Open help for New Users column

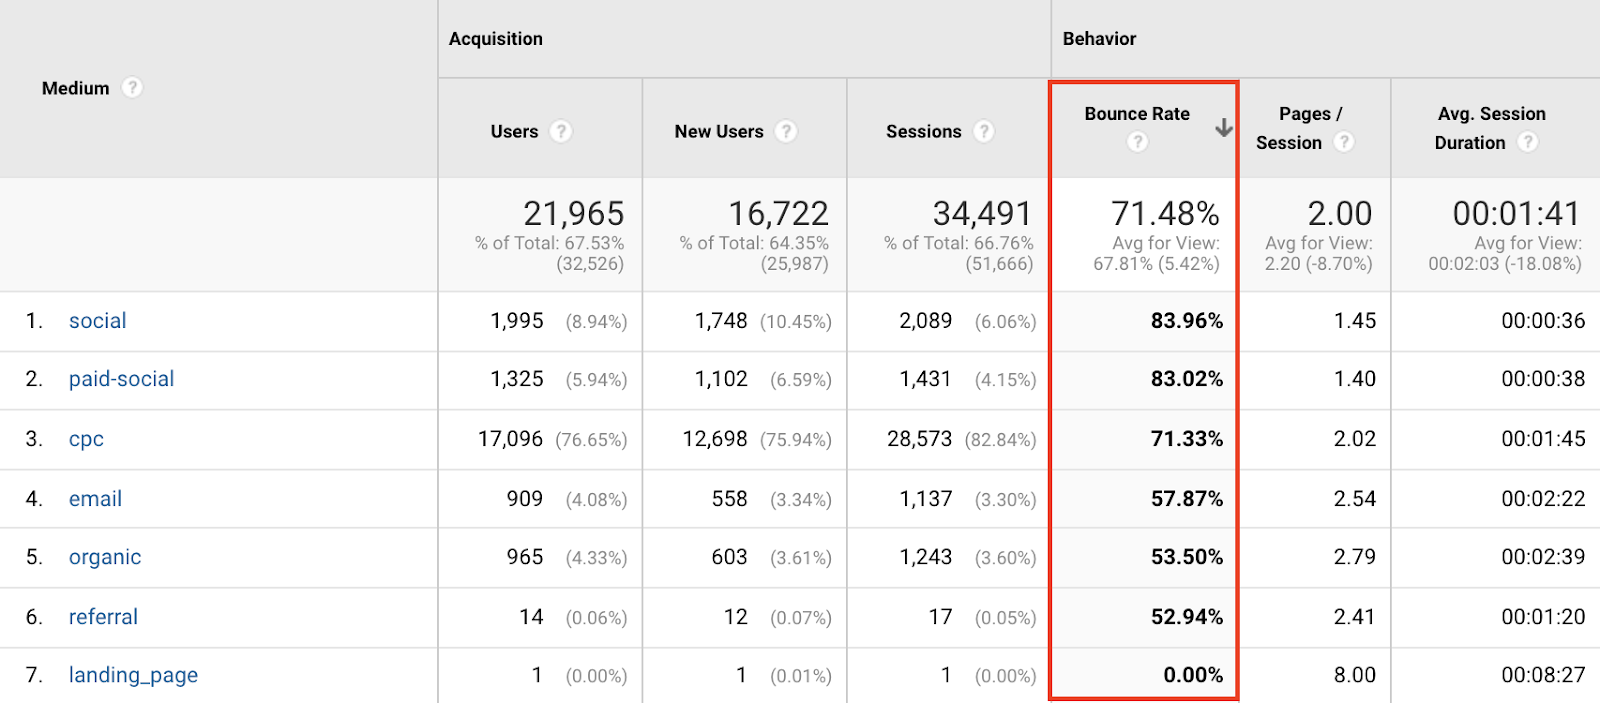[x=787, y=130]
